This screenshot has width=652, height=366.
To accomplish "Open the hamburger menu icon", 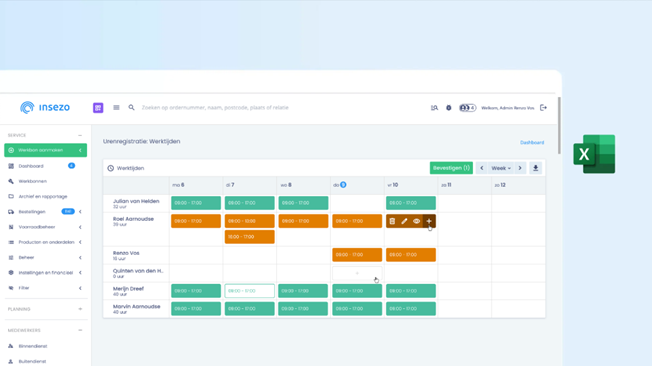I will (116, 108).
